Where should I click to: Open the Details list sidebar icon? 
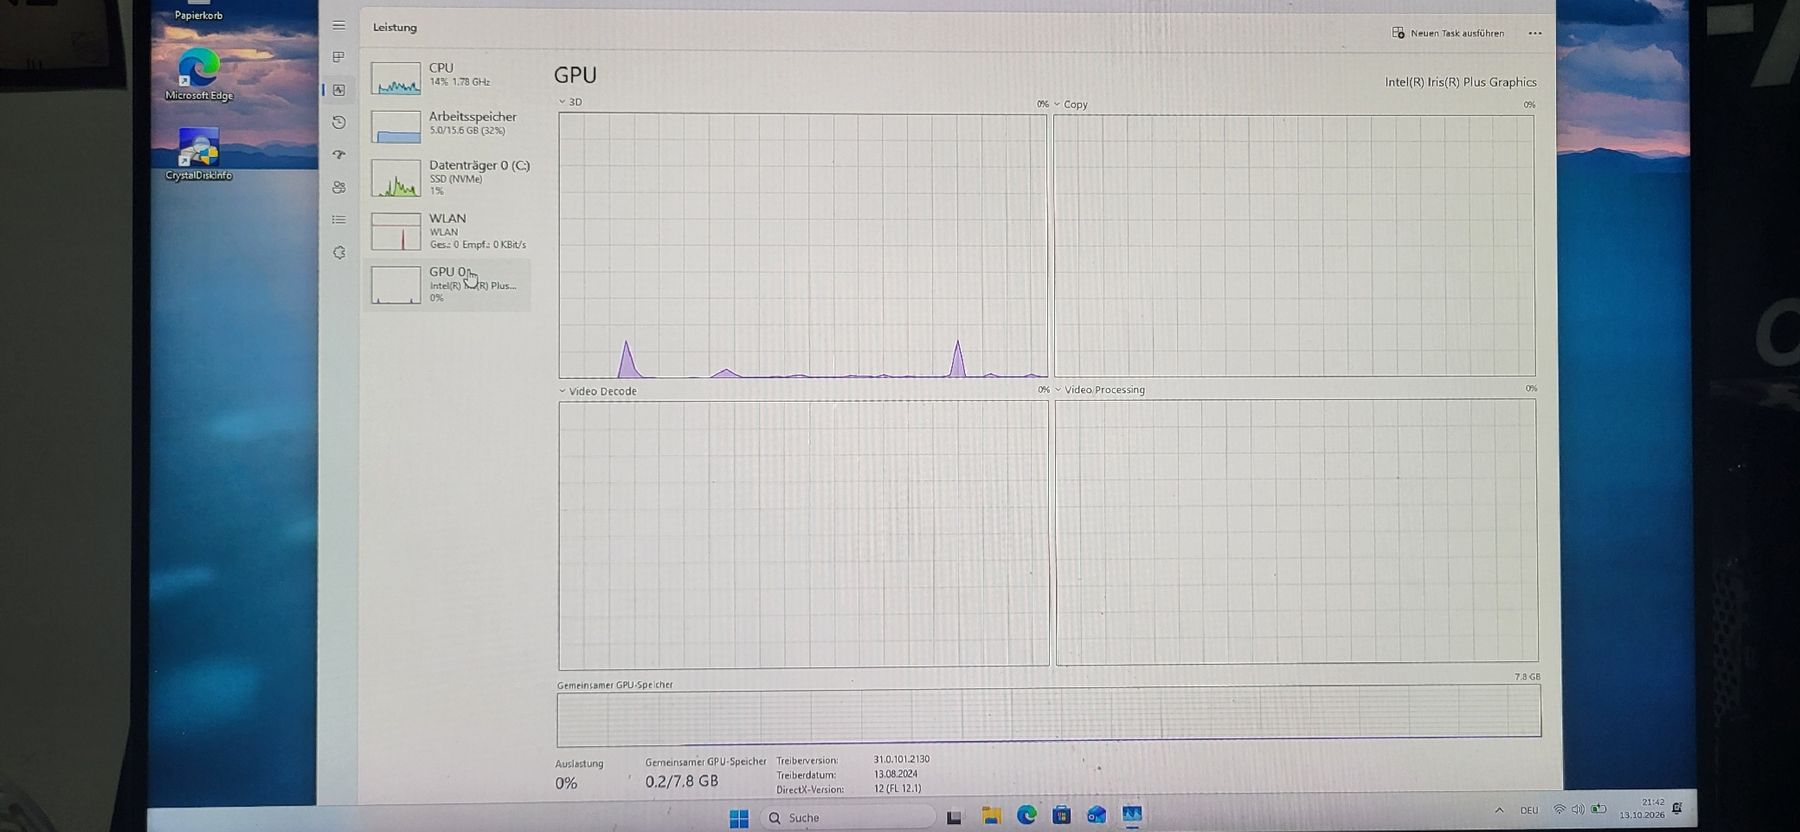339,220
